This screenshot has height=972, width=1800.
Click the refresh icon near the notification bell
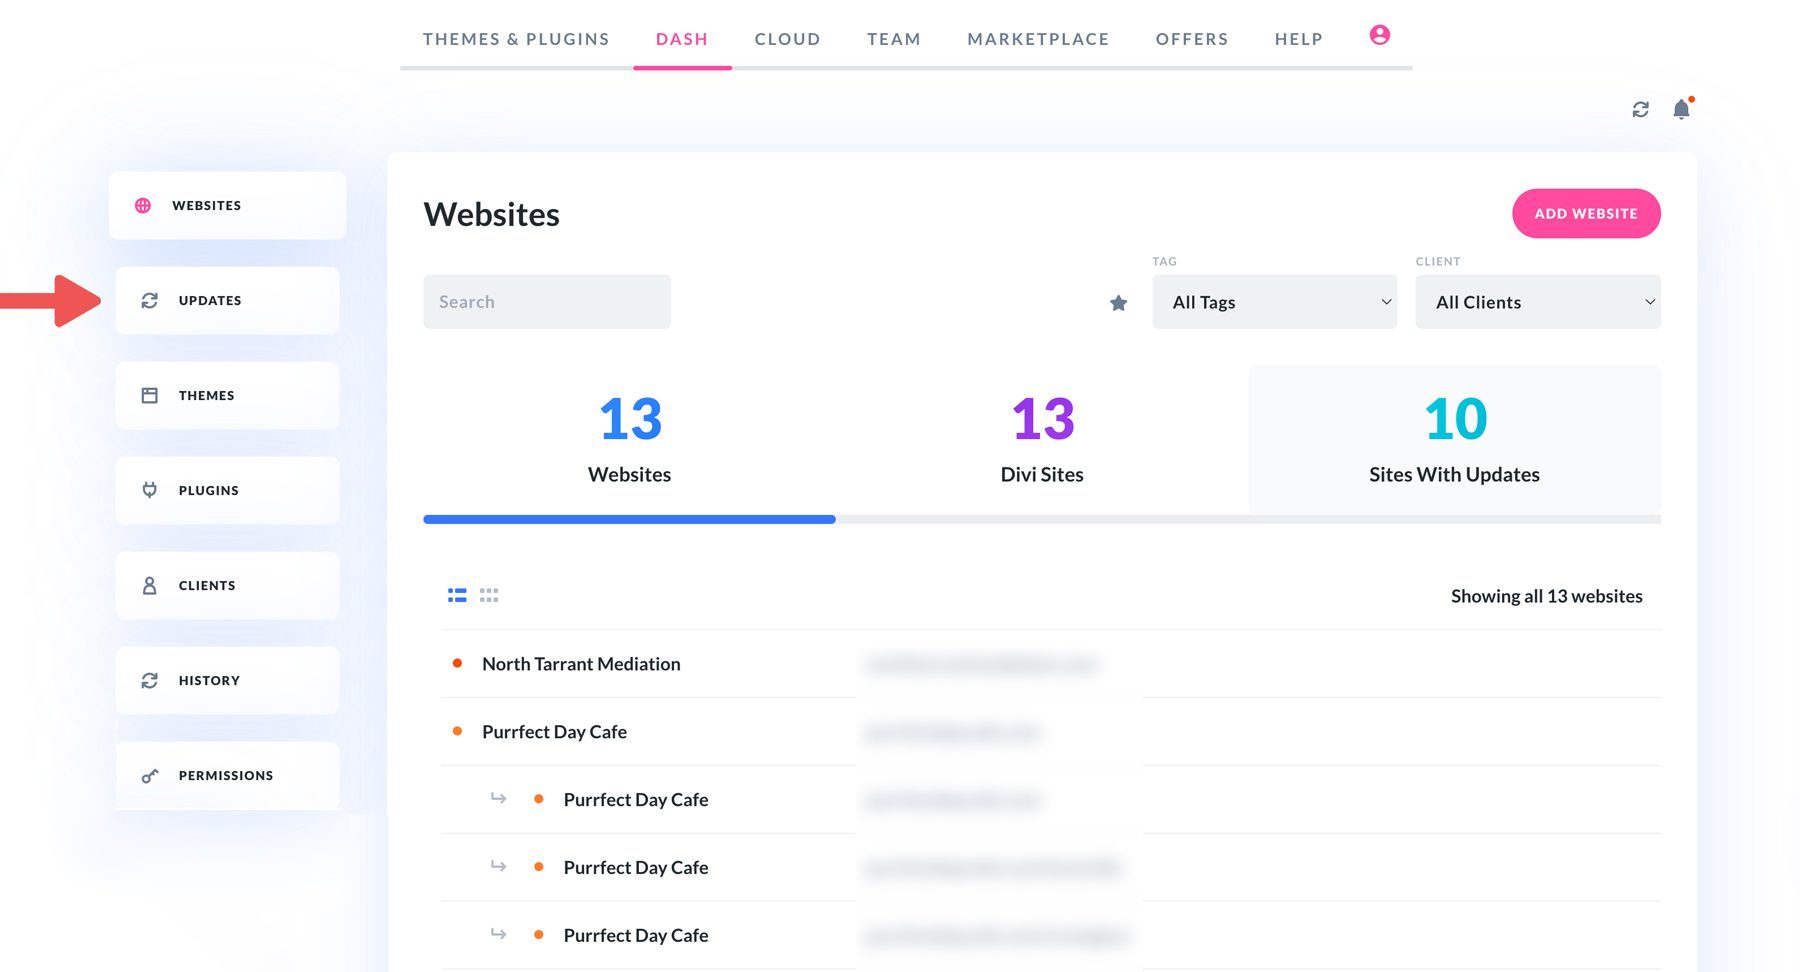click(1641, 109)
